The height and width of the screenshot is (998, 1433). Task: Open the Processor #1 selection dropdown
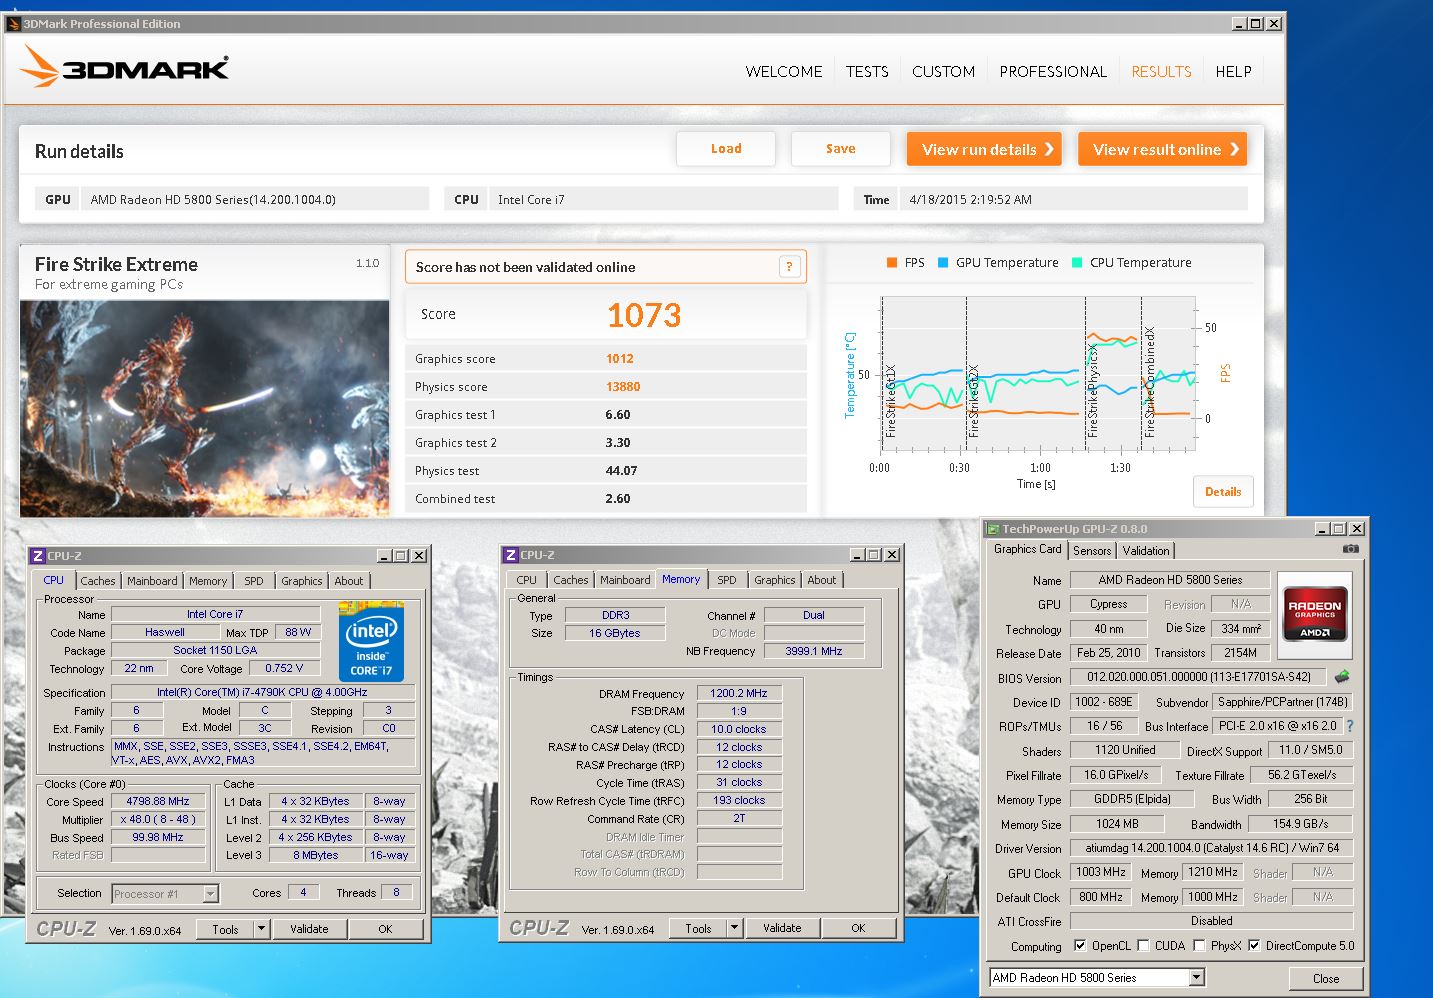click(x=210, y=894)
